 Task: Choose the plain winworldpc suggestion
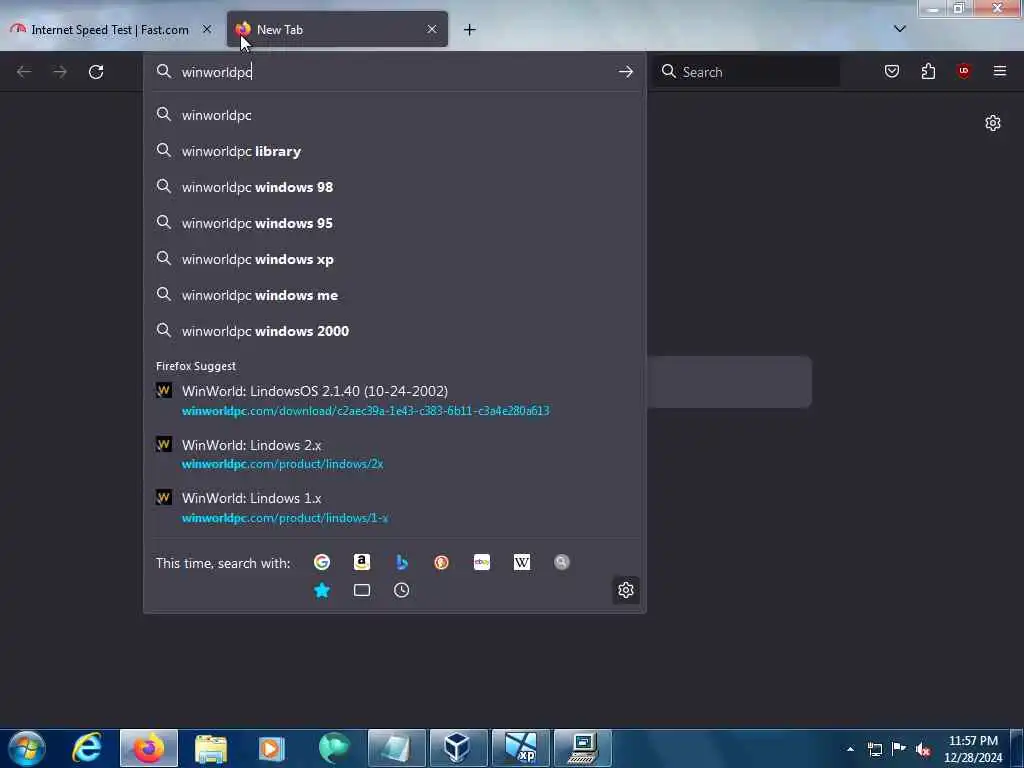pyautogui.click(x=395, y=115)
